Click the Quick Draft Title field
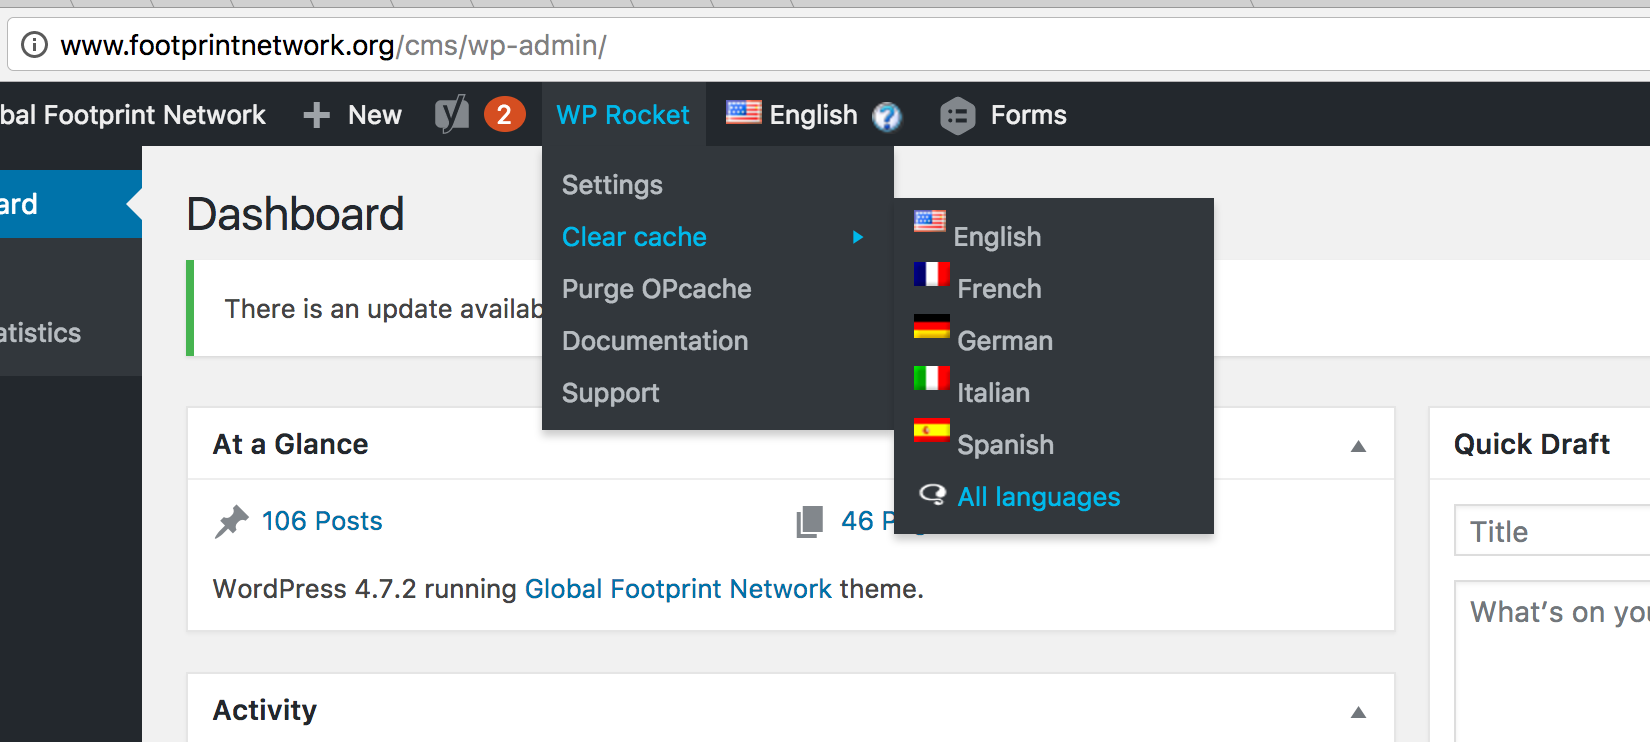The image size is (1650, 742). (x=1552, y=531)
